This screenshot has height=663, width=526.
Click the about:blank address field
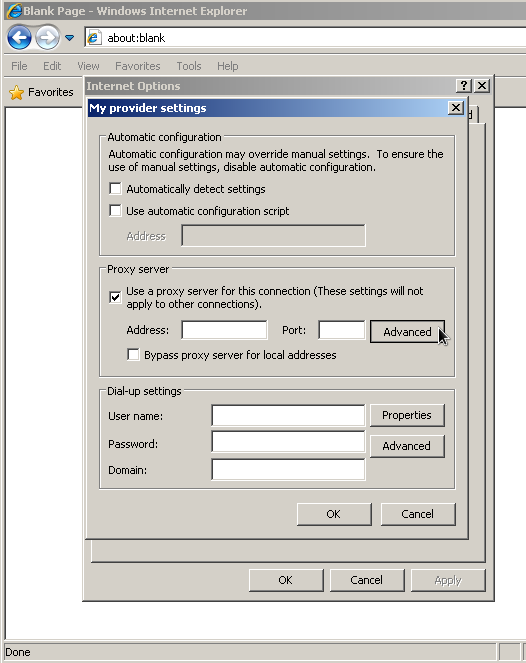pyautogui.click(x=305, y=38)
